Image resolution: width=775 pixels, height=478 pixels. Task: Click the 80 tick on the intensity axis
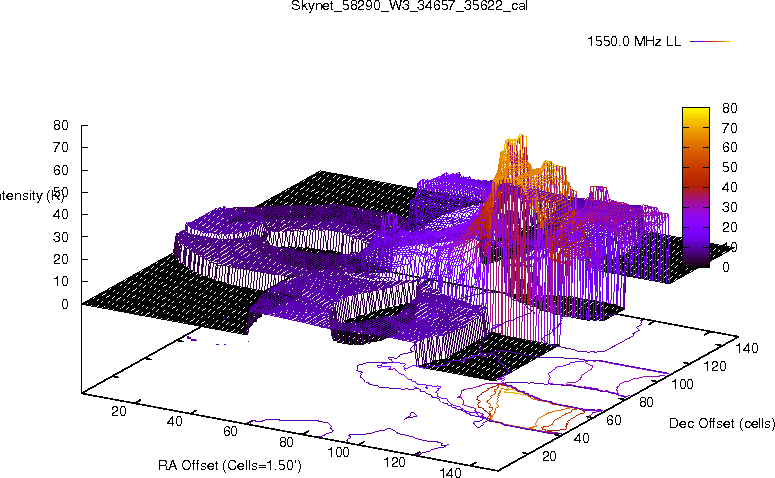coord(61,125)
